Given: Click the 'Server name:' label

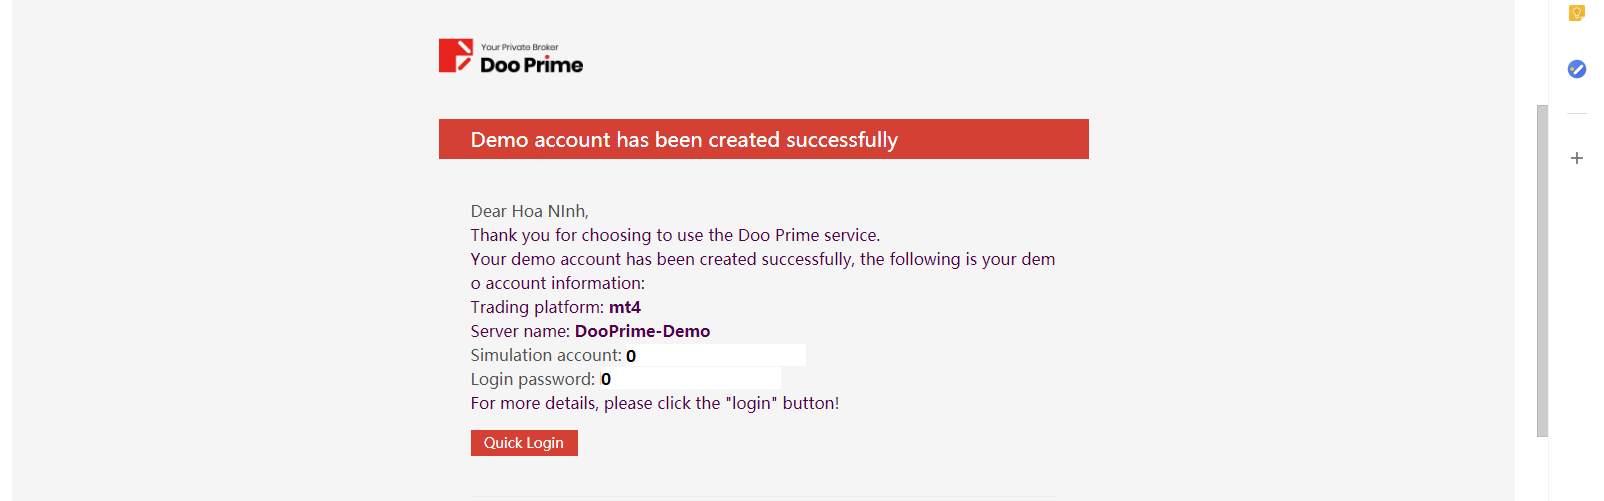Looking at the screenshot, I should point(520,331).
